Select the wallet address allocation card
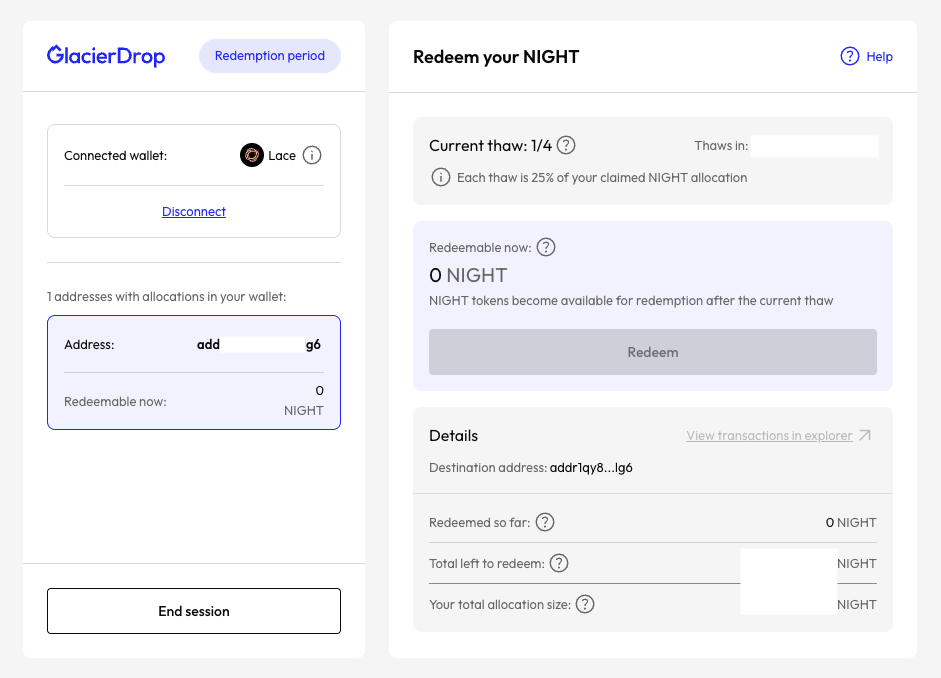Viewport: 941px width, 678px height. (194, 372)
